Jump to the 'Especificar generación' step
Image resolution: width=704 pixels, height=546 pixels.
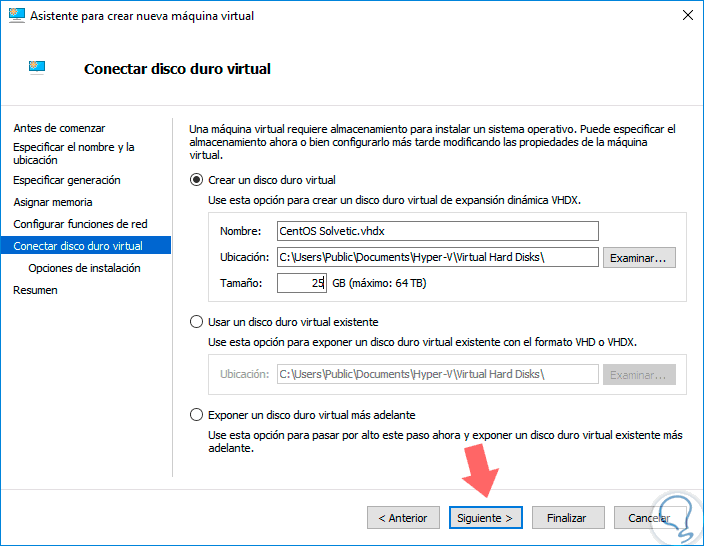(67, 180)
